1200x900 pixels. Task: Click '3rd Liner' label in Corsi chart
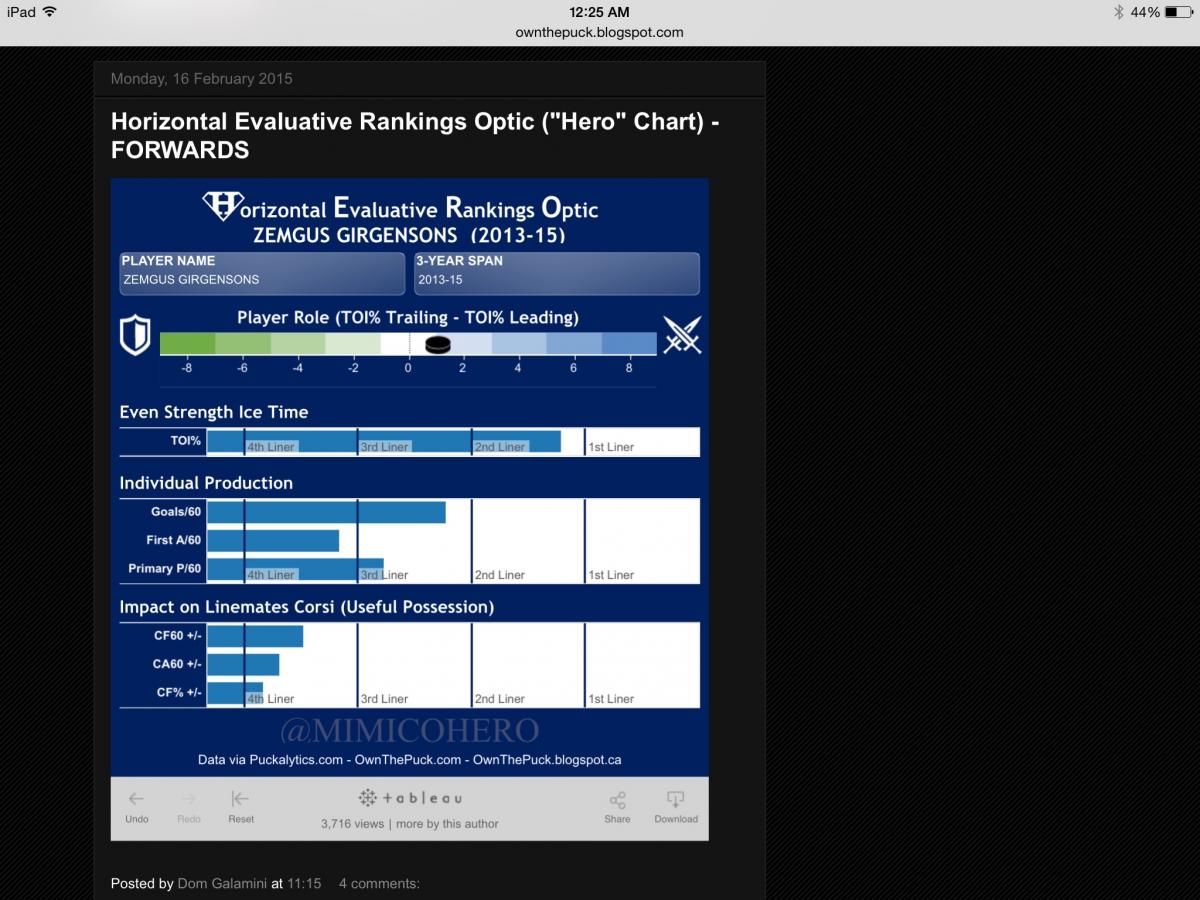385,699
